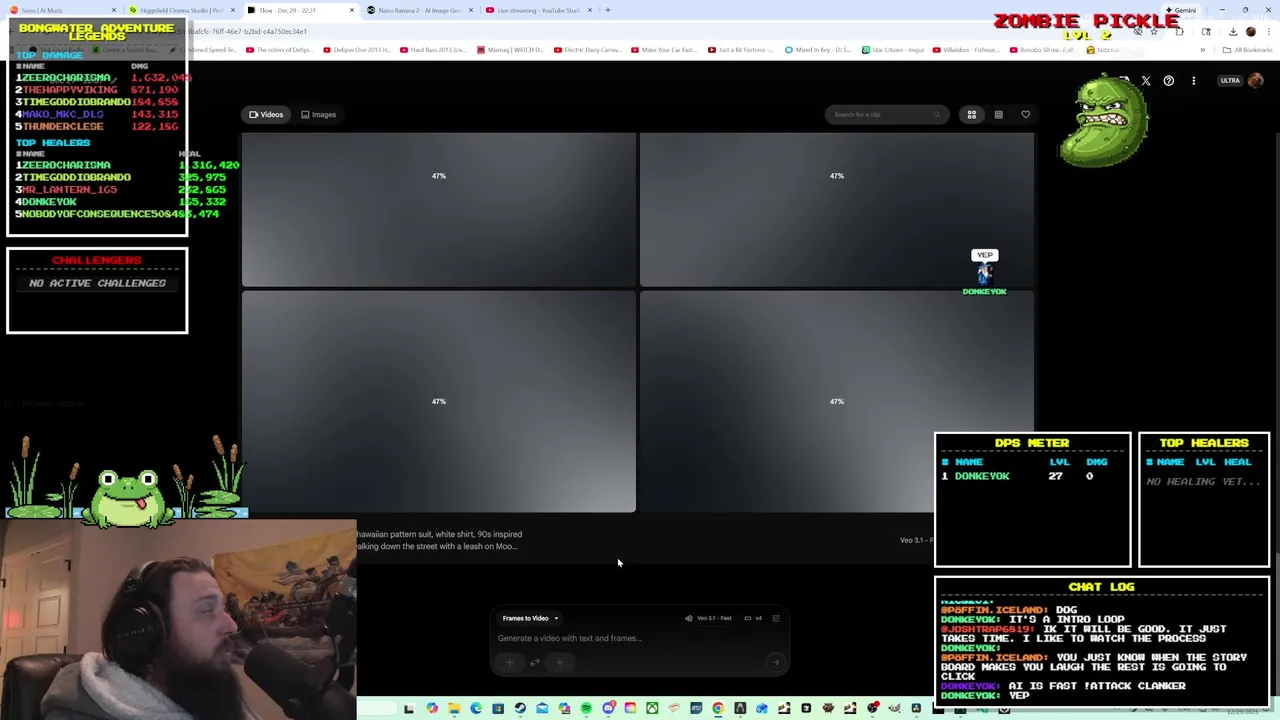Open Microsoft Store from the taskbar

498,708
